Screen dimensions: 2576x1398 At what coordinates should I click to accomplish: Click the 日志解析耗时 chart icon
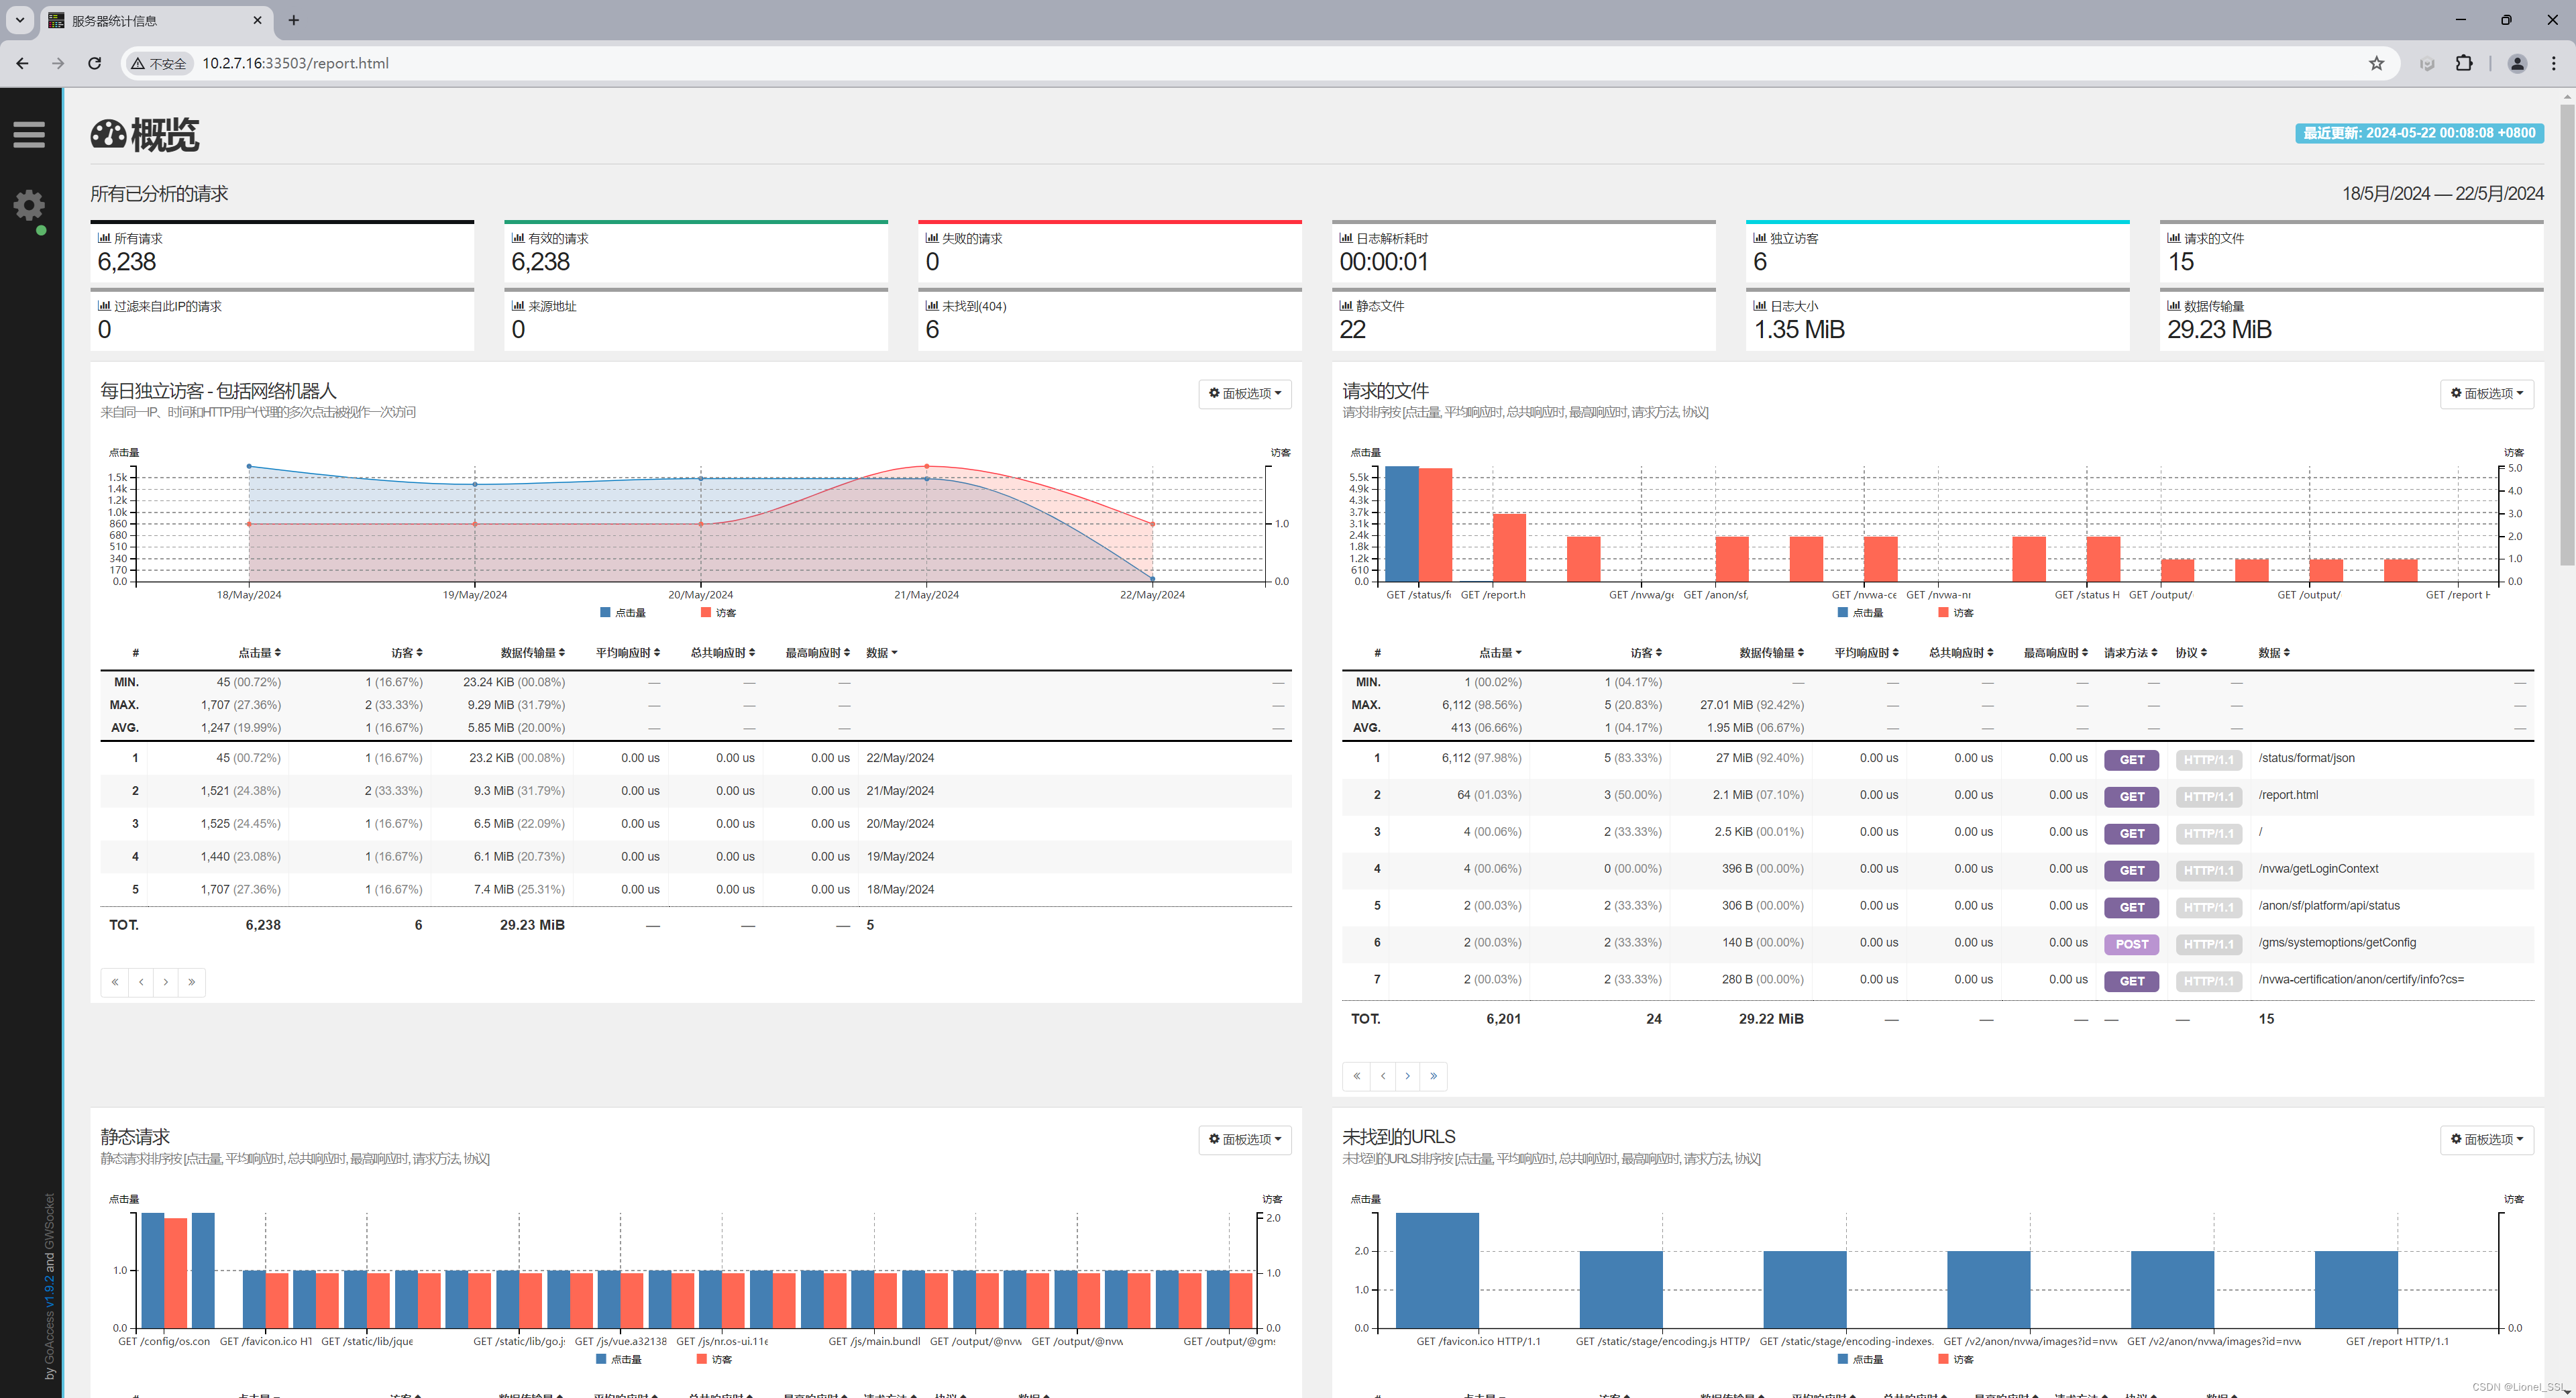[1346, 238]
